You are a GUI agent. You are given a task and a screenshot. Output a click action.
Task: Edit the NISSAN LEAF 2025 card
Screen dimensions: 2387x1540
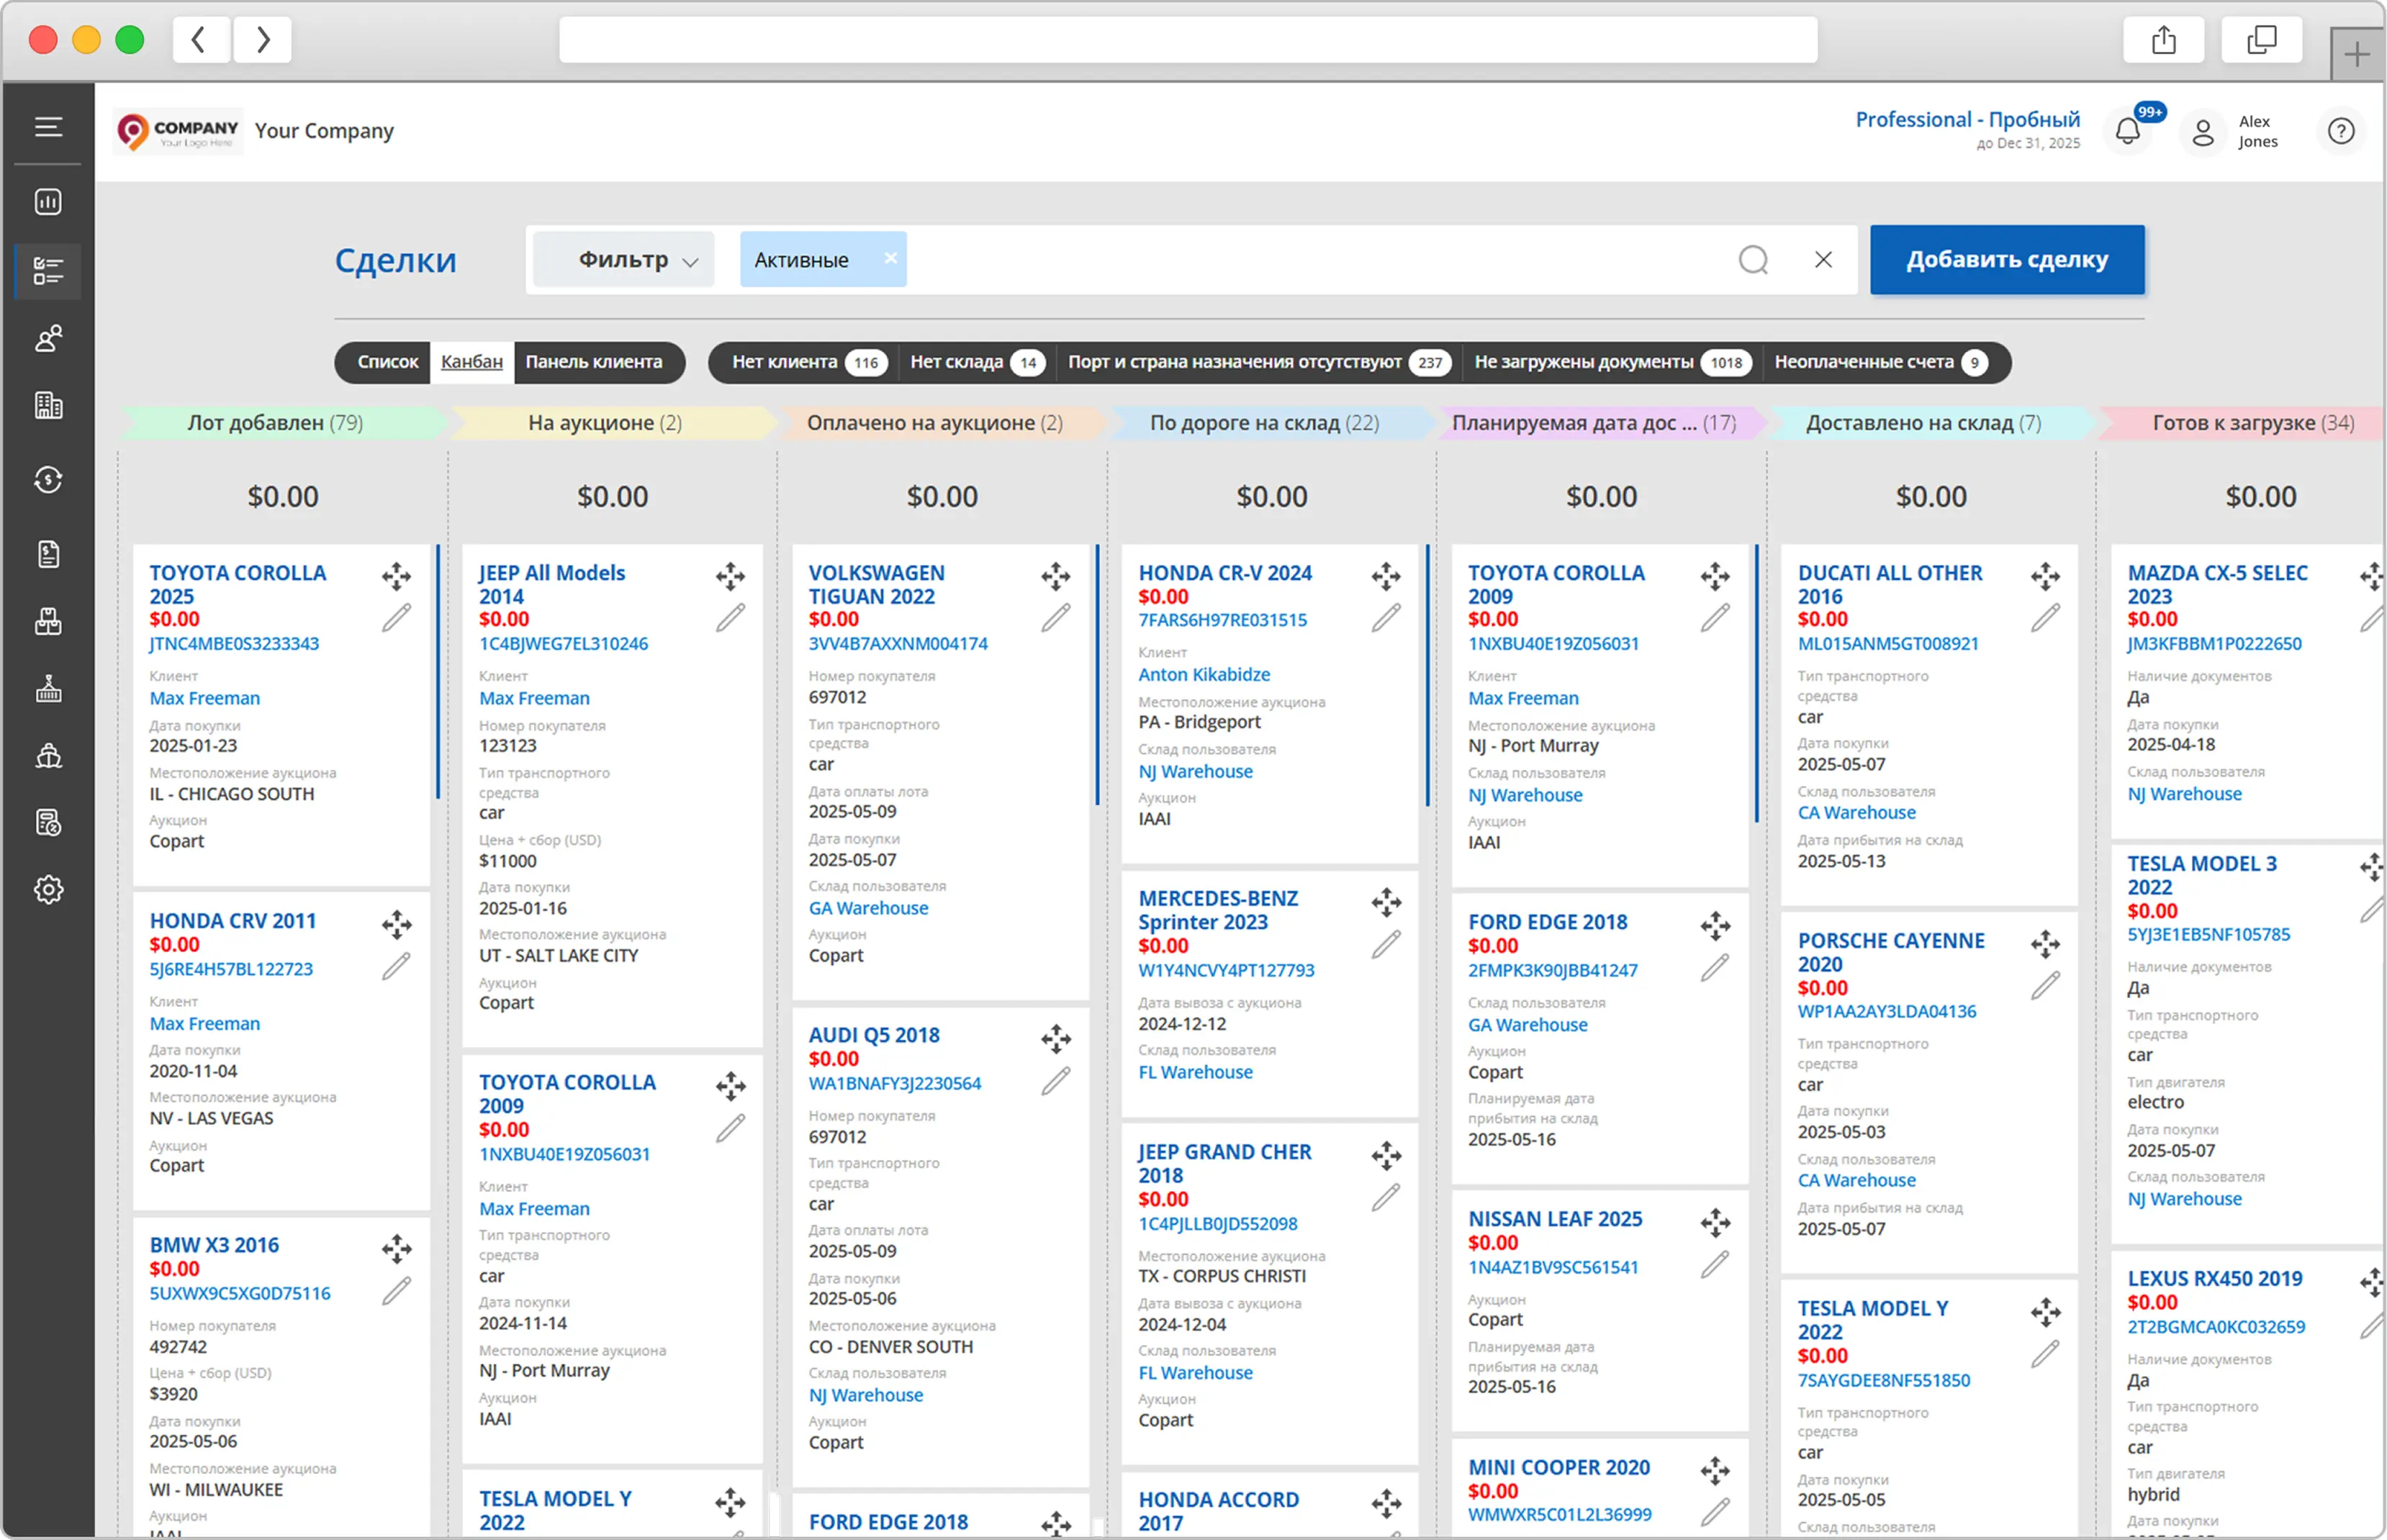click(1715, 1265)
